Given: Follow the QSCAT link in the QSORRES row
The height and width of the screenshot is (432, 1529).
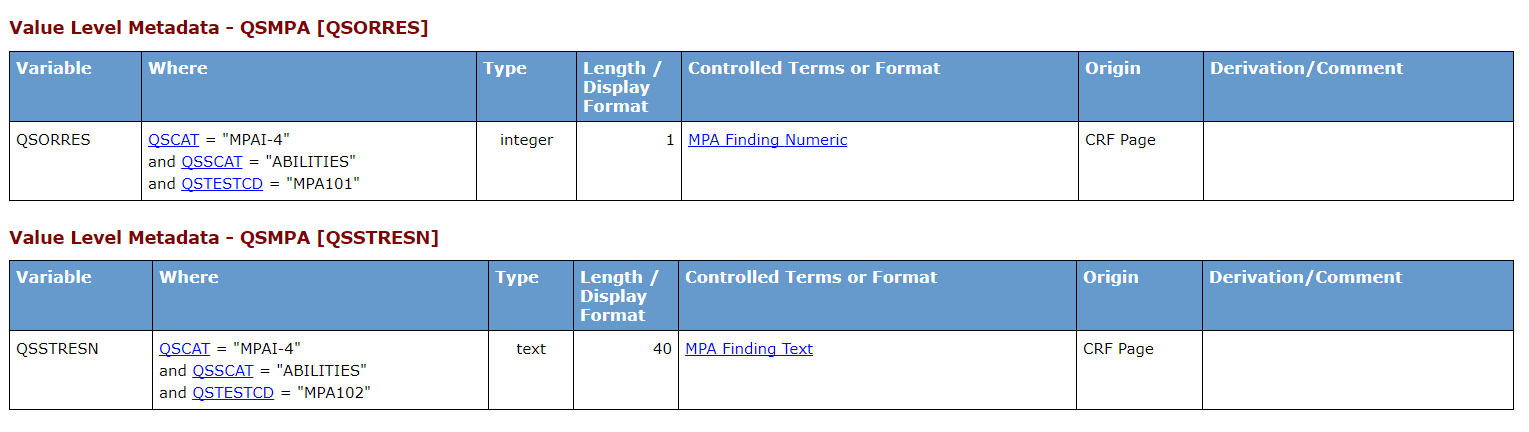Looking at the screenshot, I should tap(174, 140).
